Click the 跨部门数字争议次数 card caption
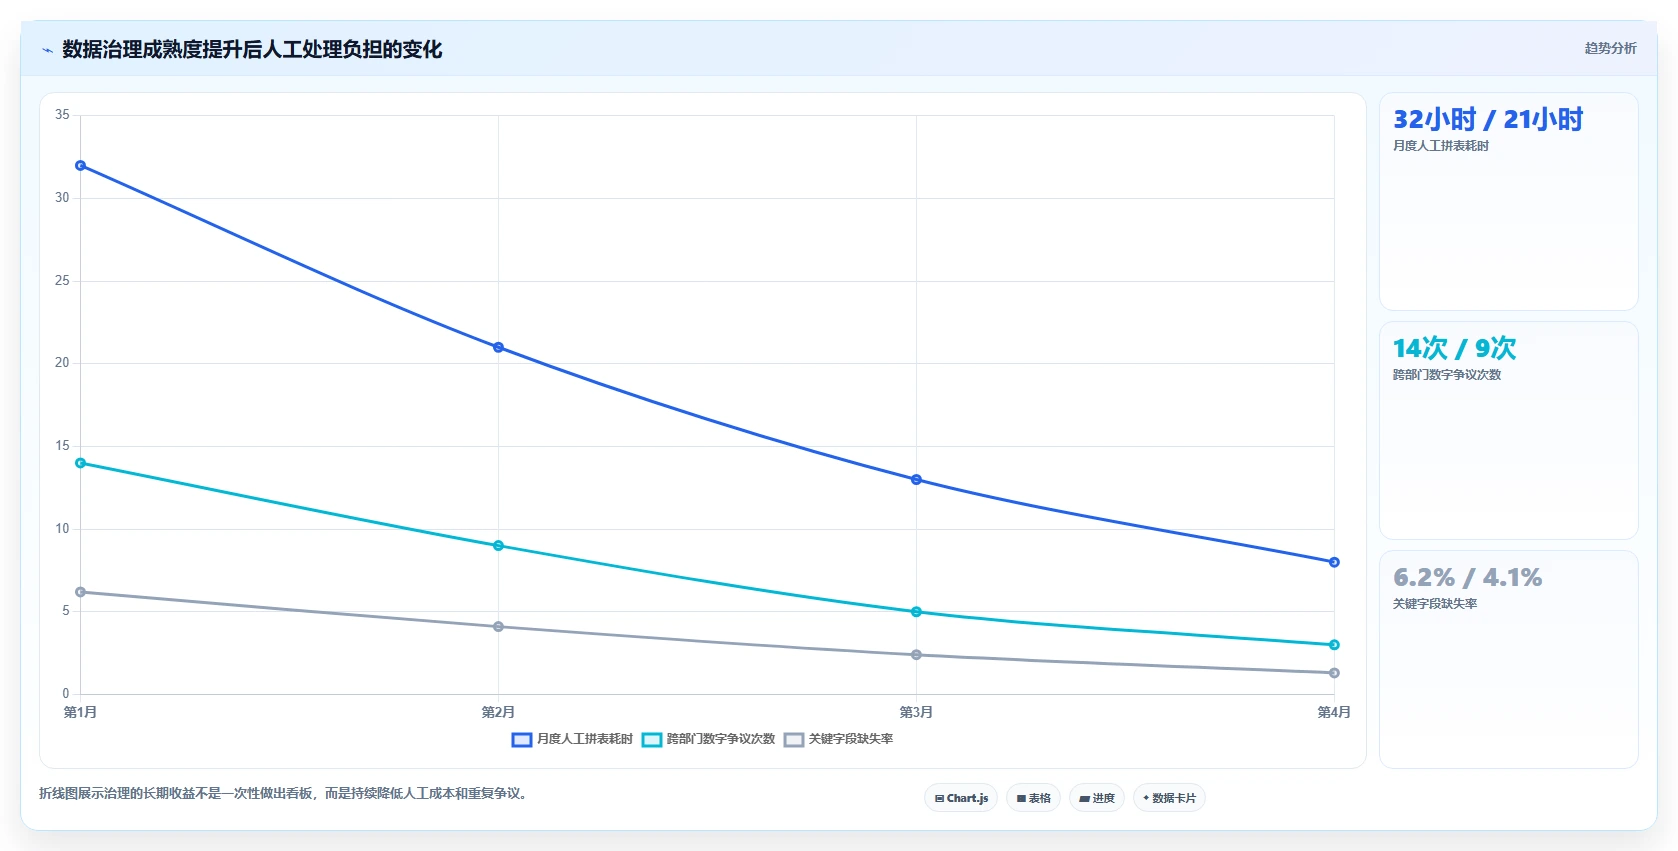1678x851 pixels. click(1447, 375)
